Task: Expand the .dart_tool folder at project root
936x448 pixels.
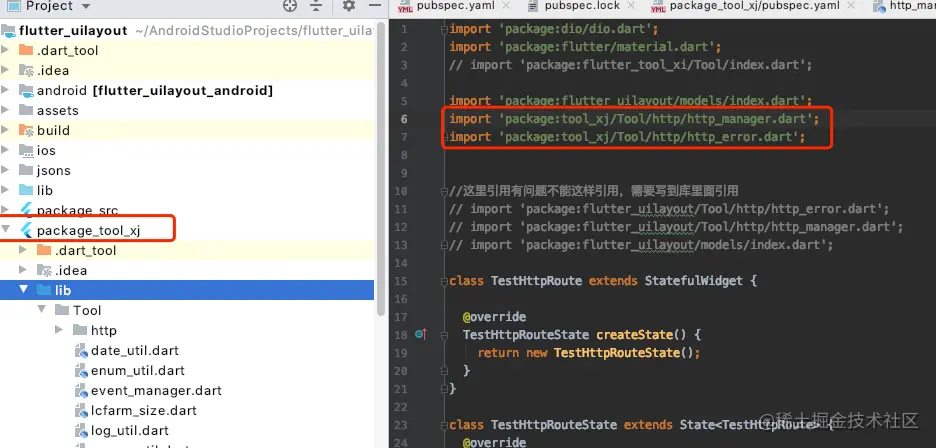Action: [x=5, y=50]
